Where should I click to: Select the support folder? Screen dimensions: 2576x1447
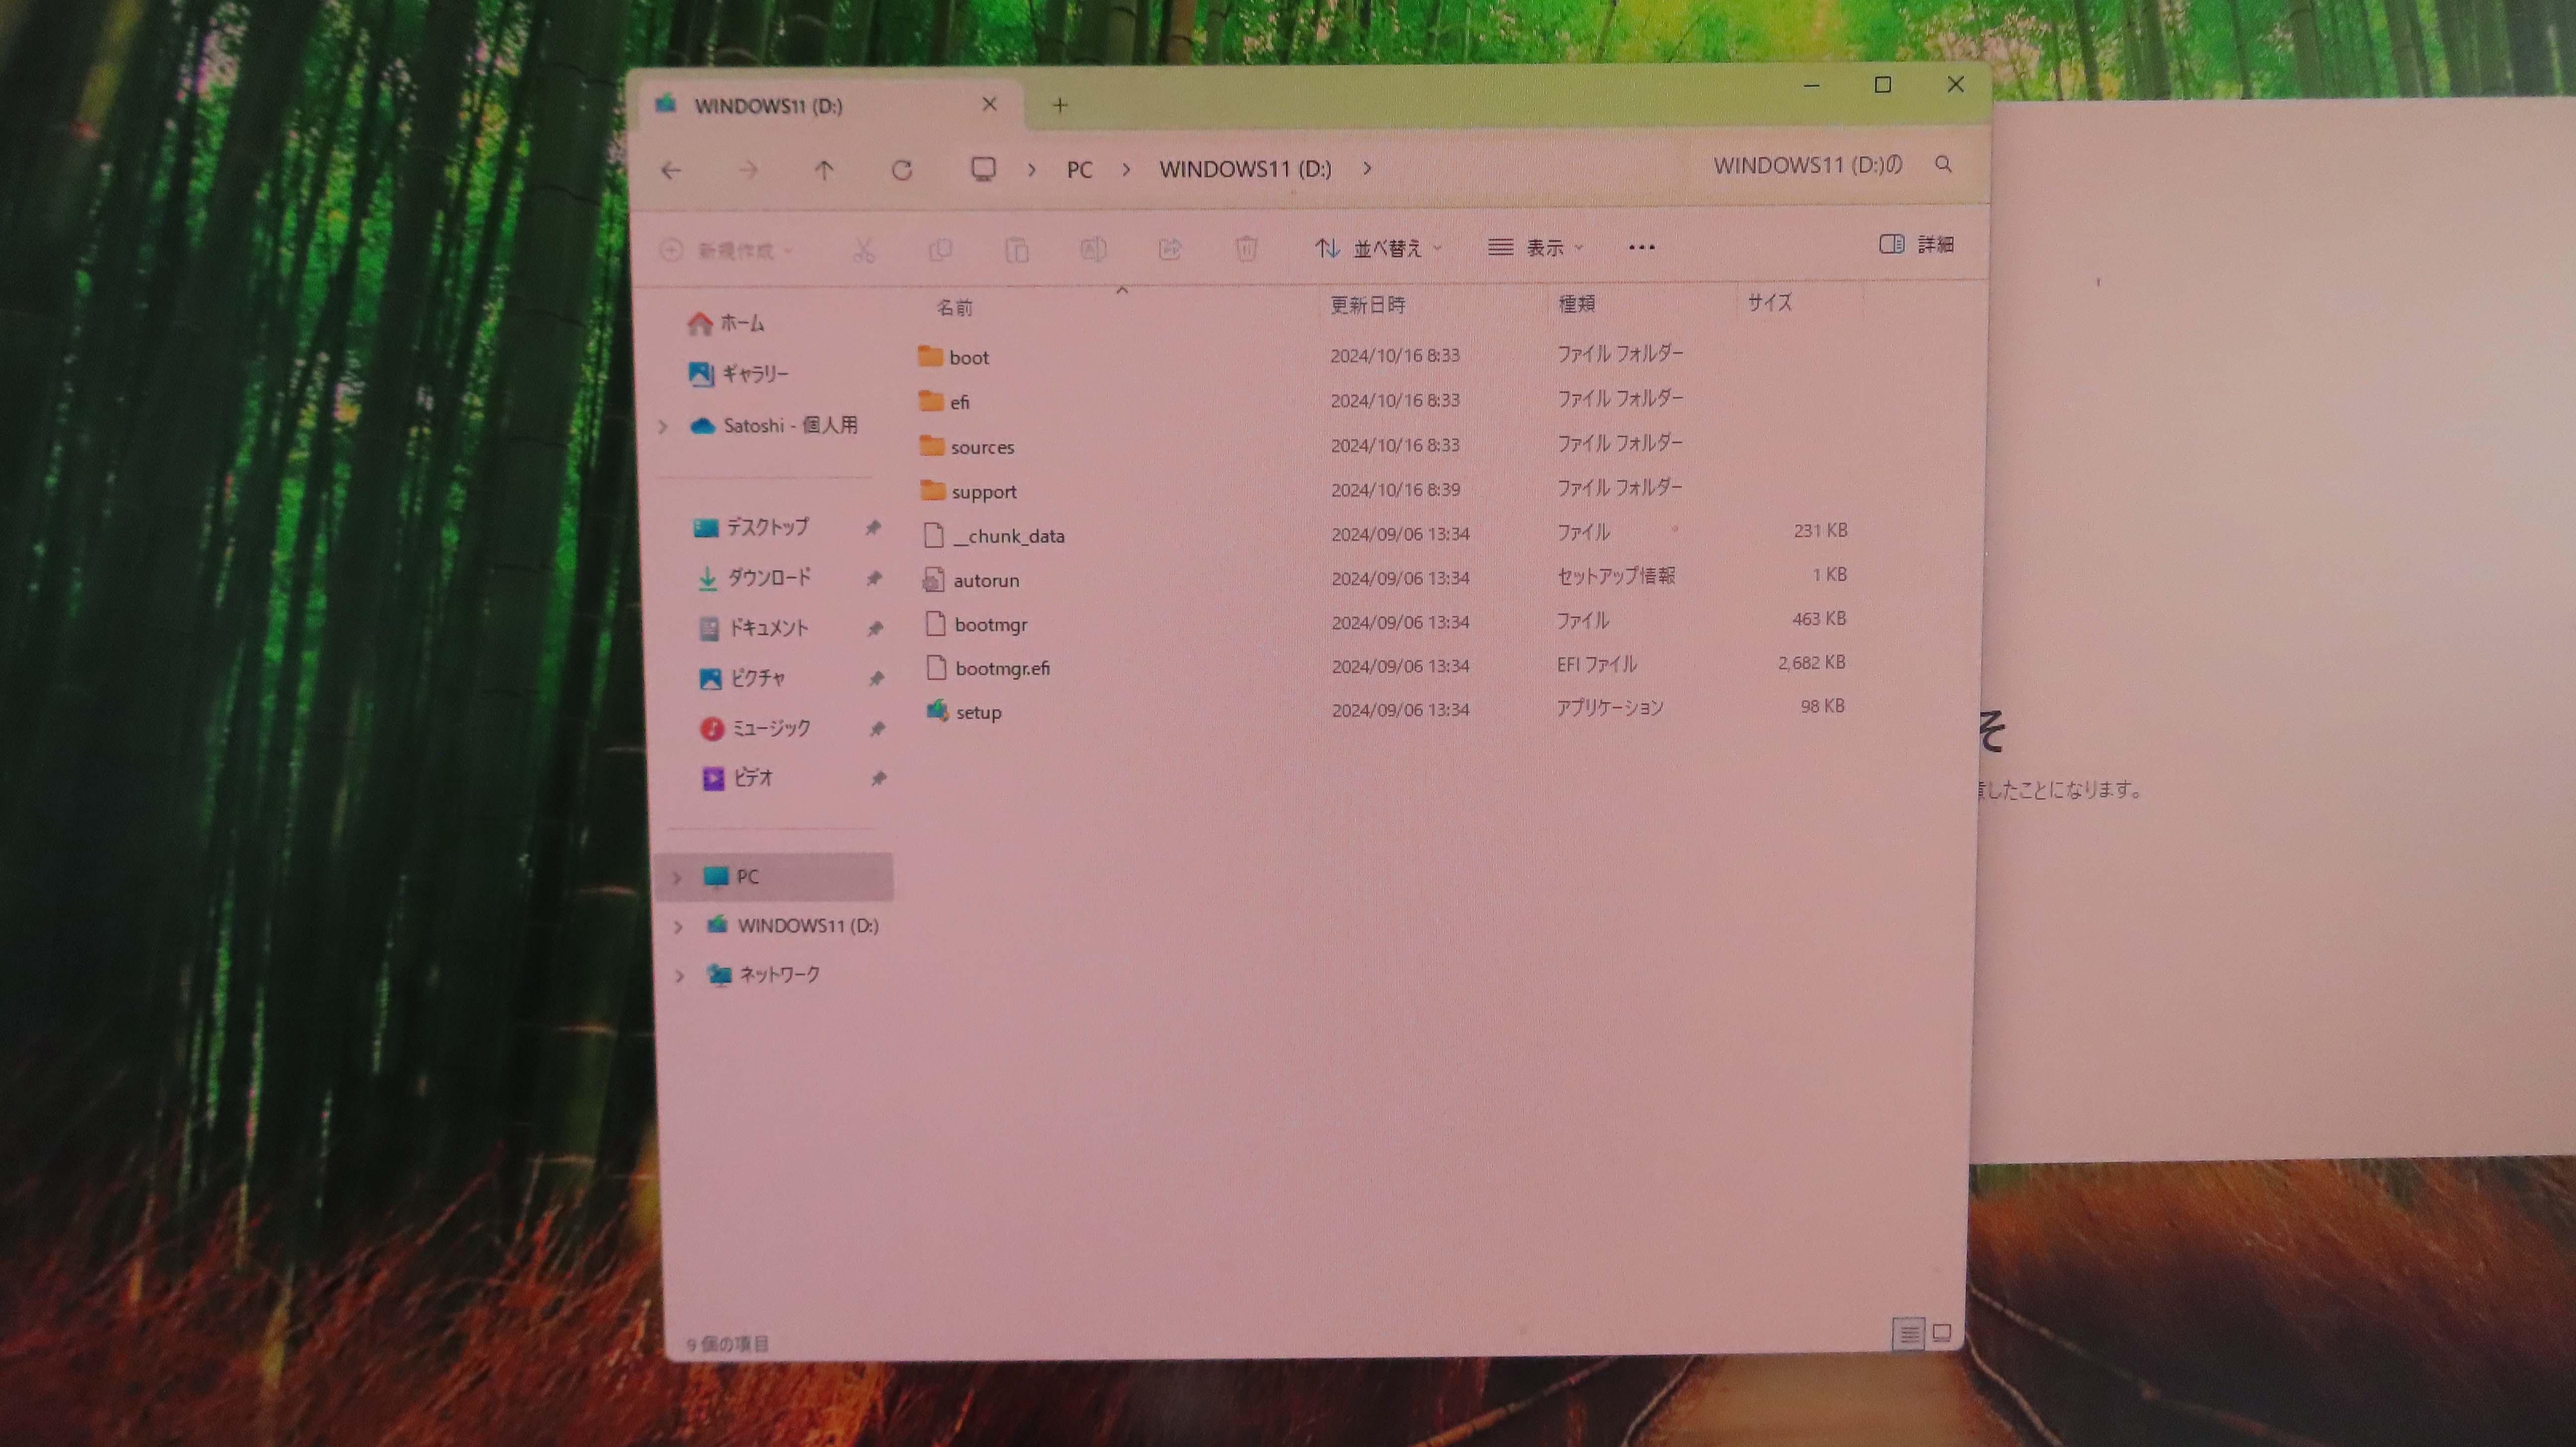pos(968,491)
